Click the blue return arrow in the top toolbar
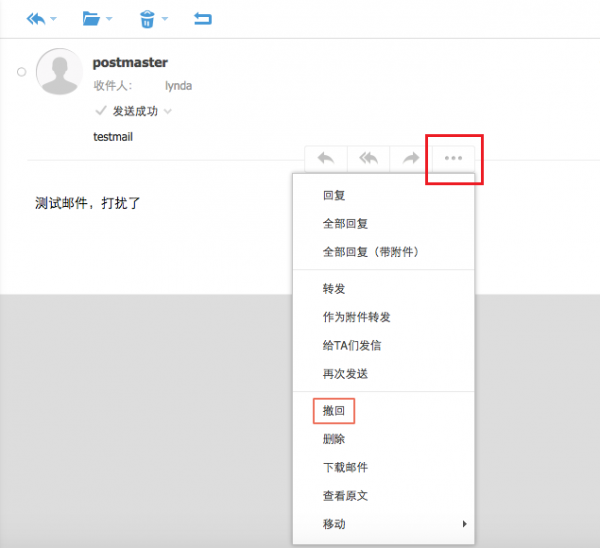Viewport: 600px width, 548px height. tap(203, 18)
